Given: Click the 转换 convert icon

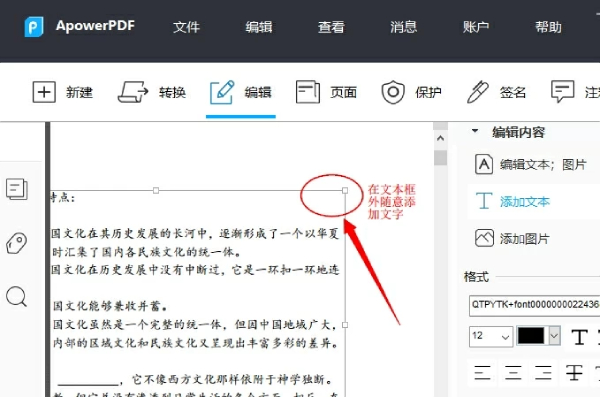Looking at the screenshot, I should (x=132, y=92).
